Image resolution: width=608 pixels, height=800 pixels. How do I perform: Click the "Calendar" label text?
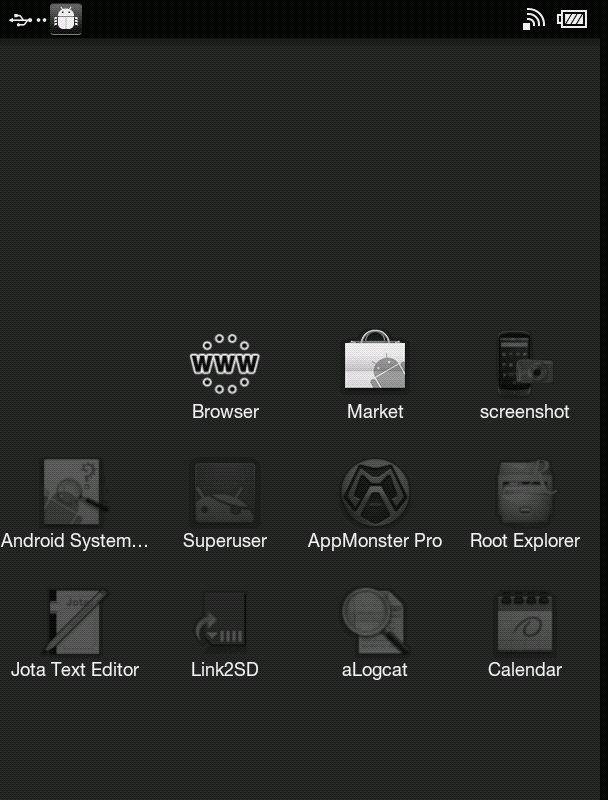(525, 669)
